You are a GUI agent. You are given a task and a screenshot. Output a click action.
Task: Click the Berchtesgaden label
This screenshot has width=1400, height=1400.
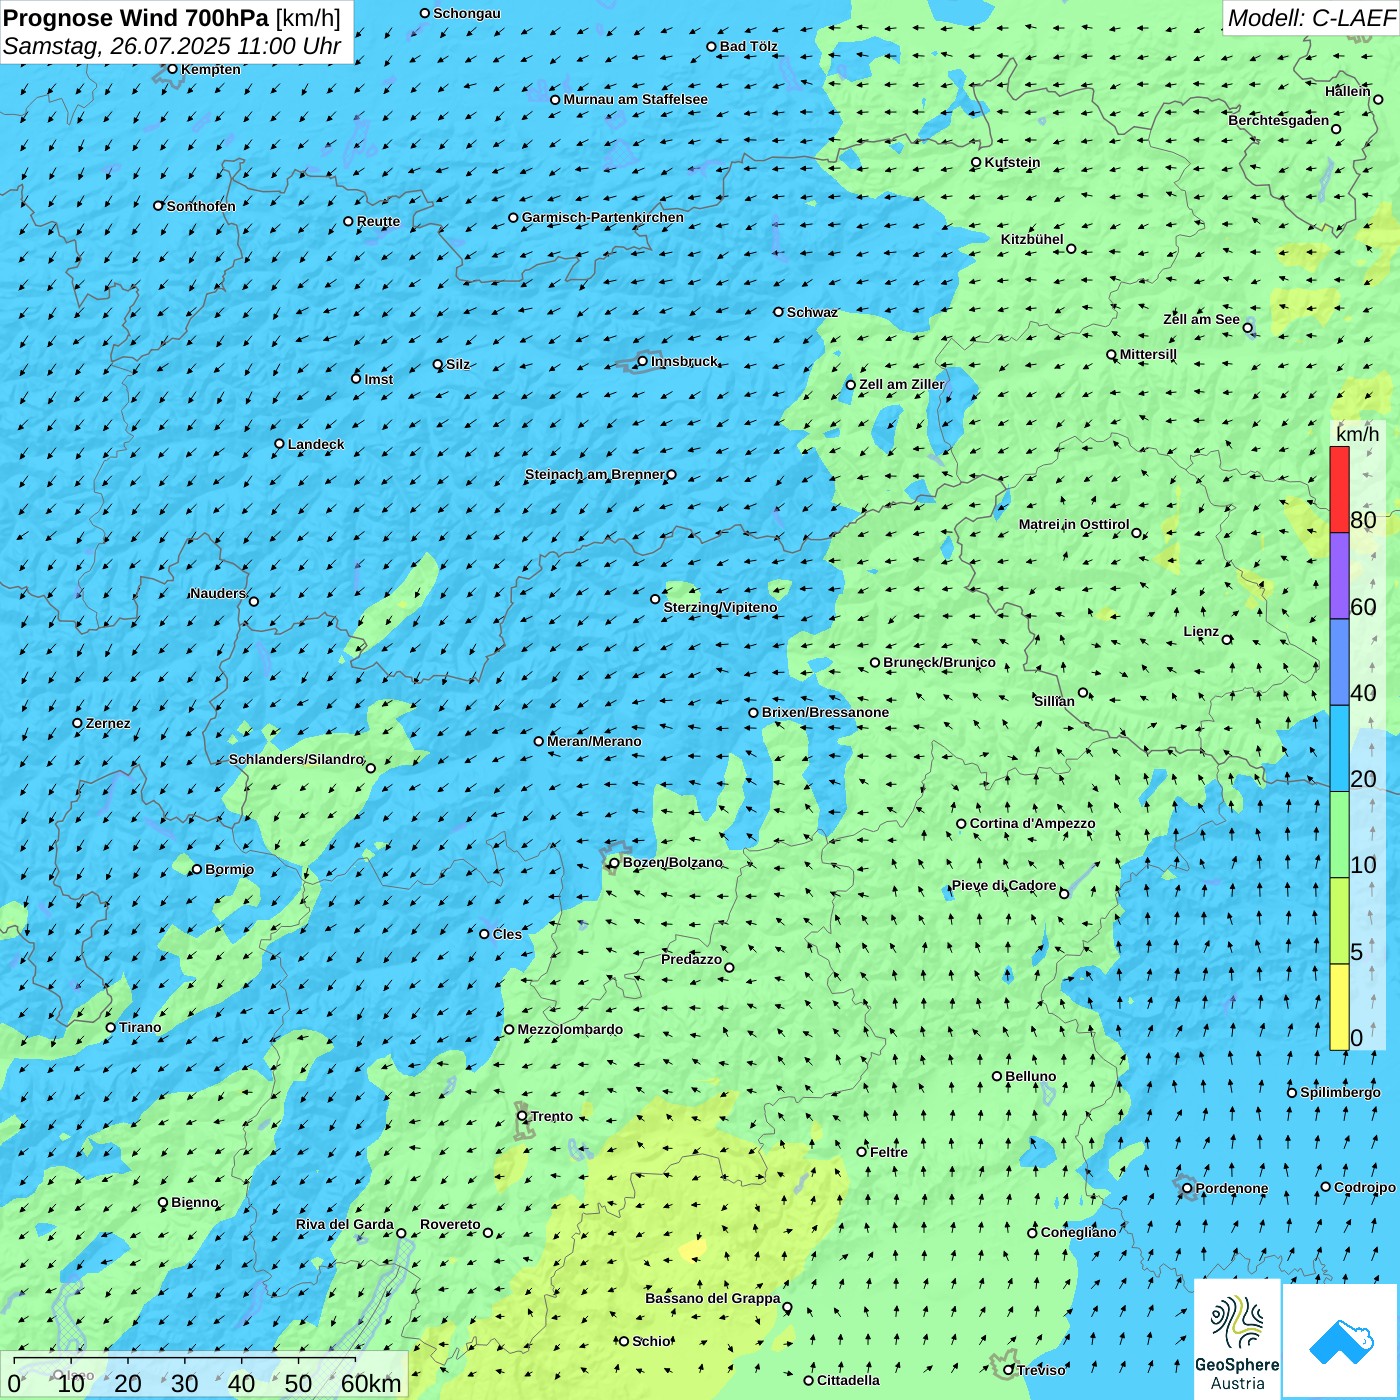(1279, 120)
